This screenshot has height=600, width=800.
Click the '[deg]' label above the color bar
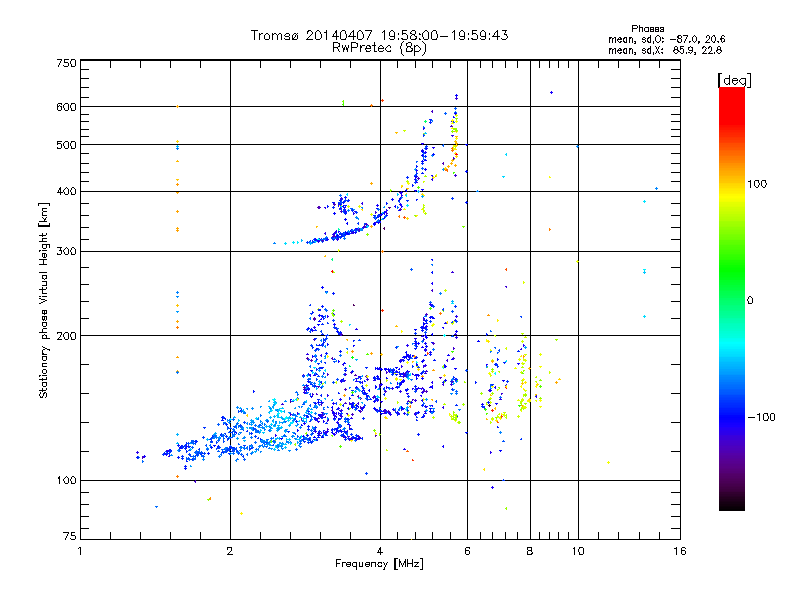tap(734, 80)
